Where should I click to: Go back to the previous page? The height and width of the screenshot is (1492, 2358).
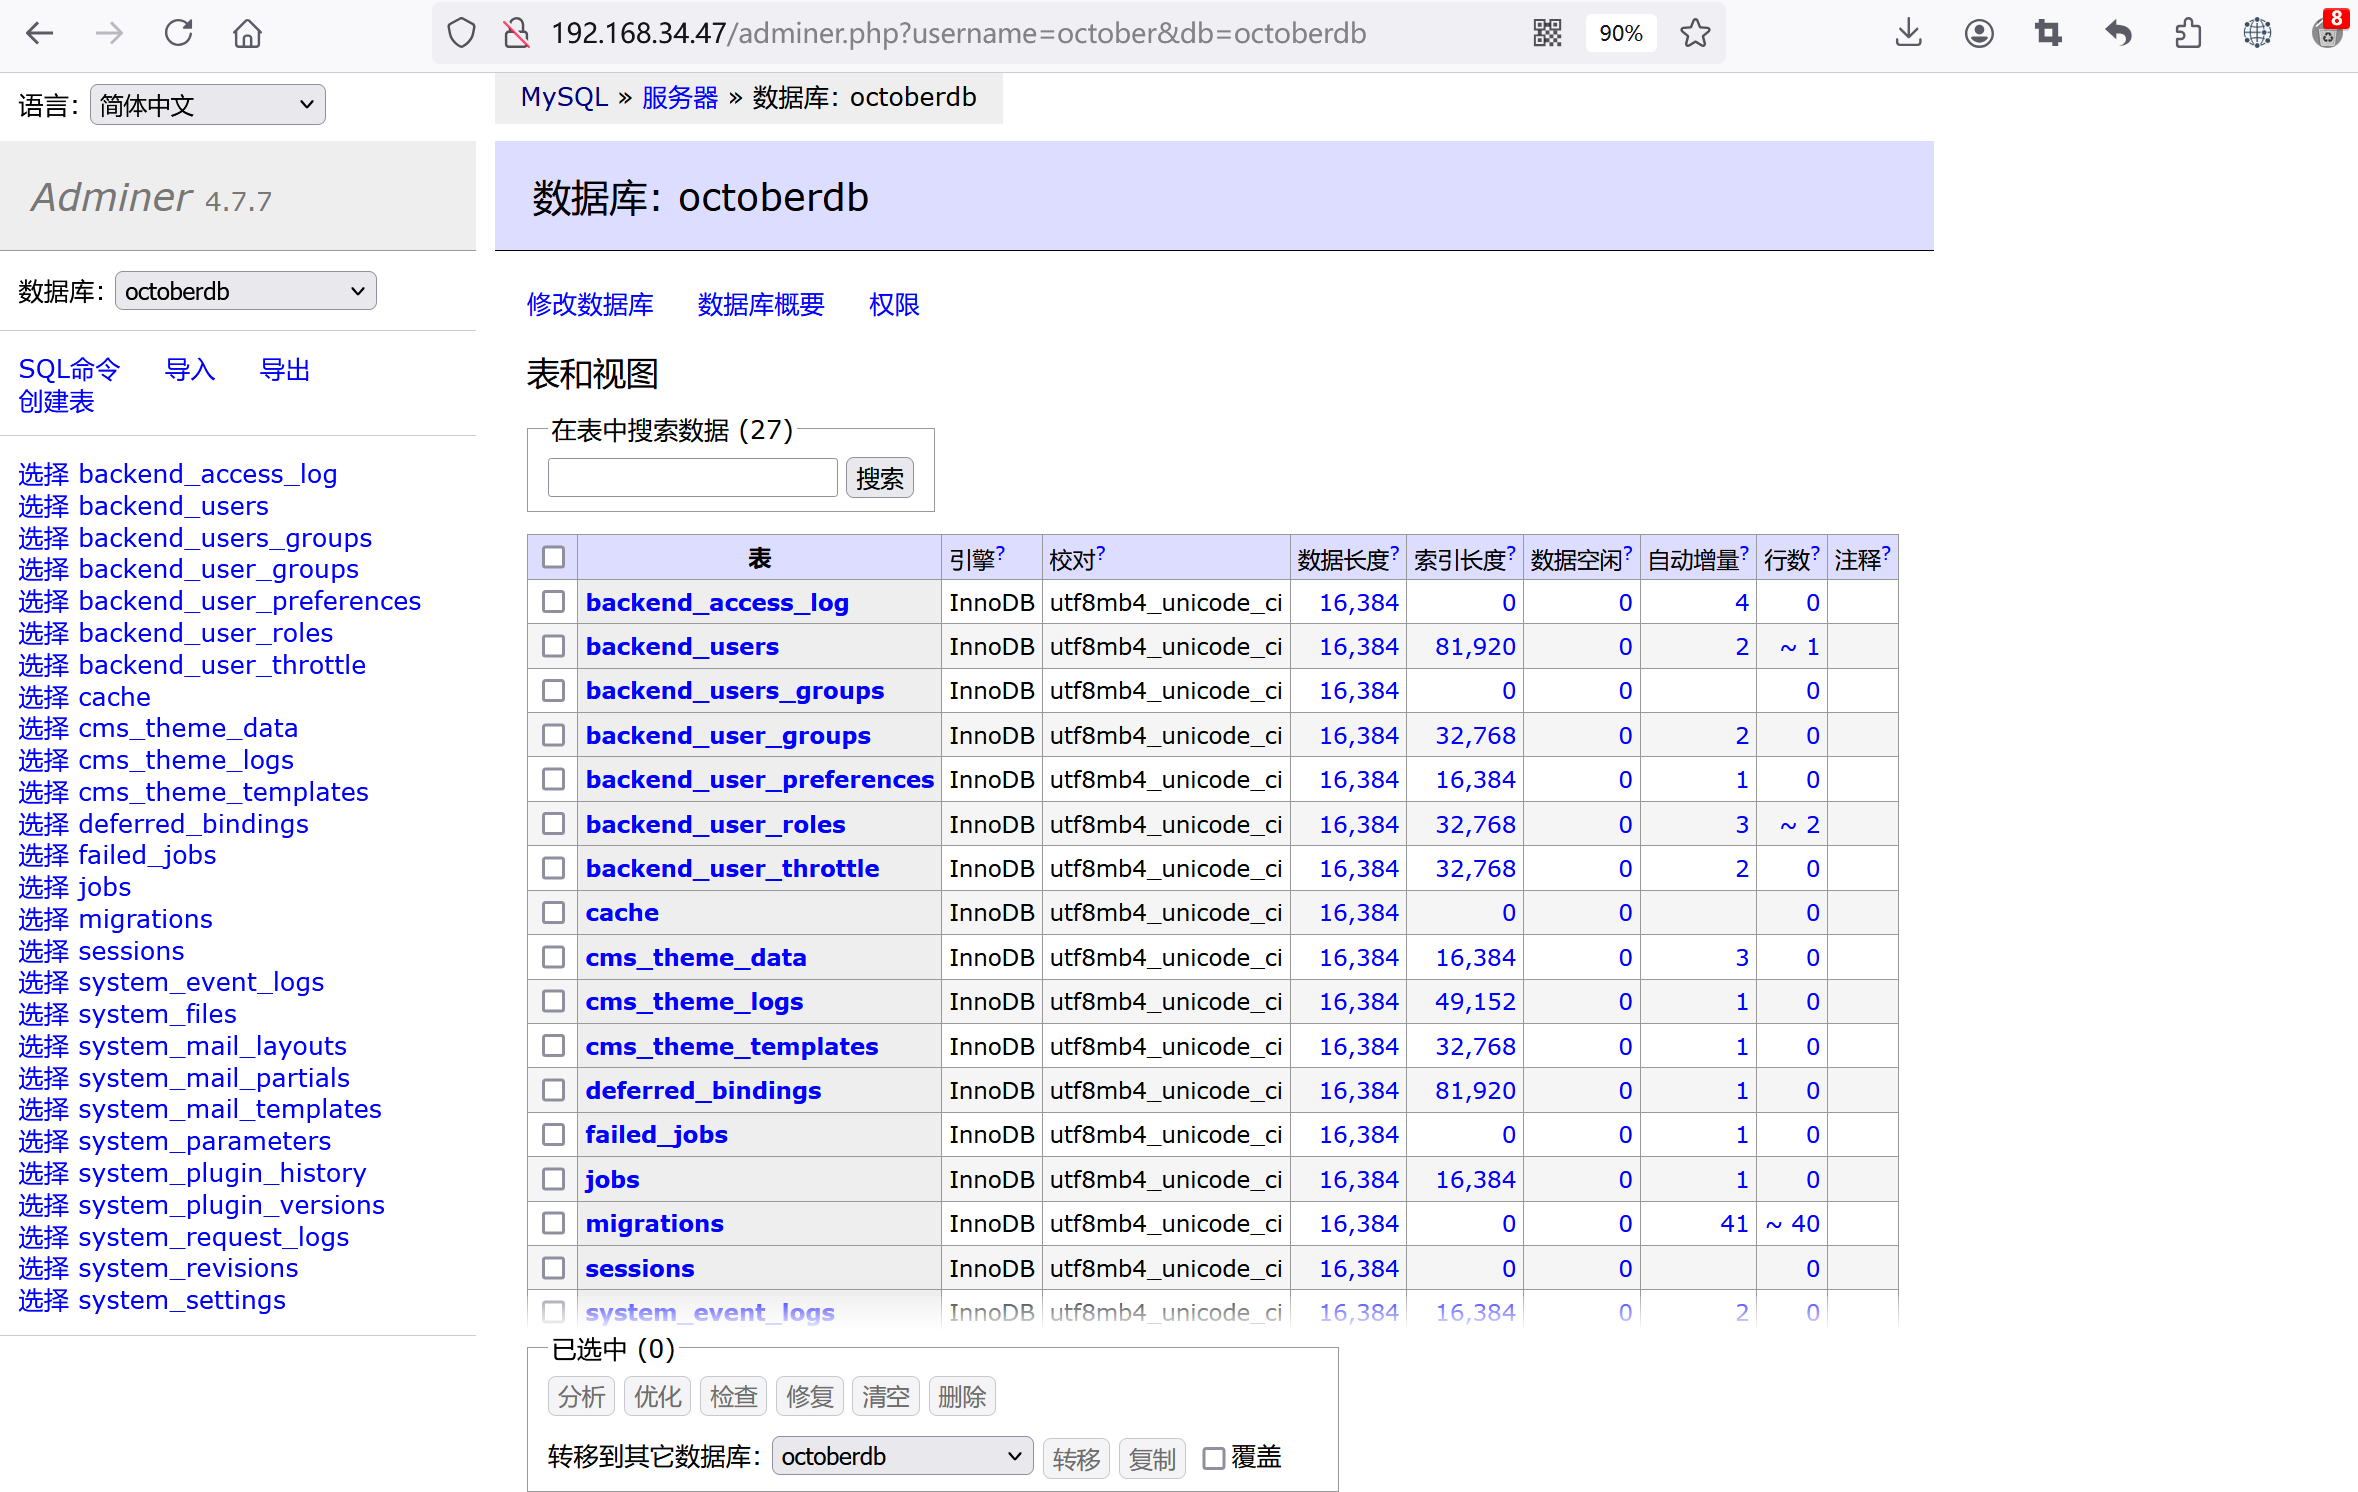[40, 33]
